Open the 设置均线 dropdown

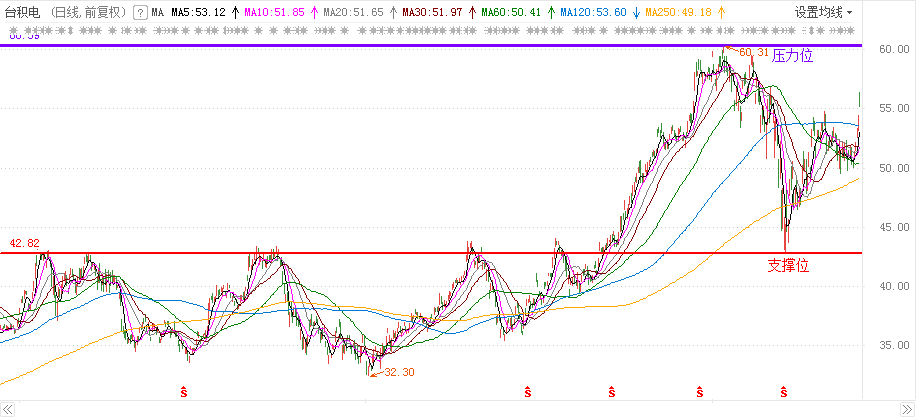(x=823, y=13)
